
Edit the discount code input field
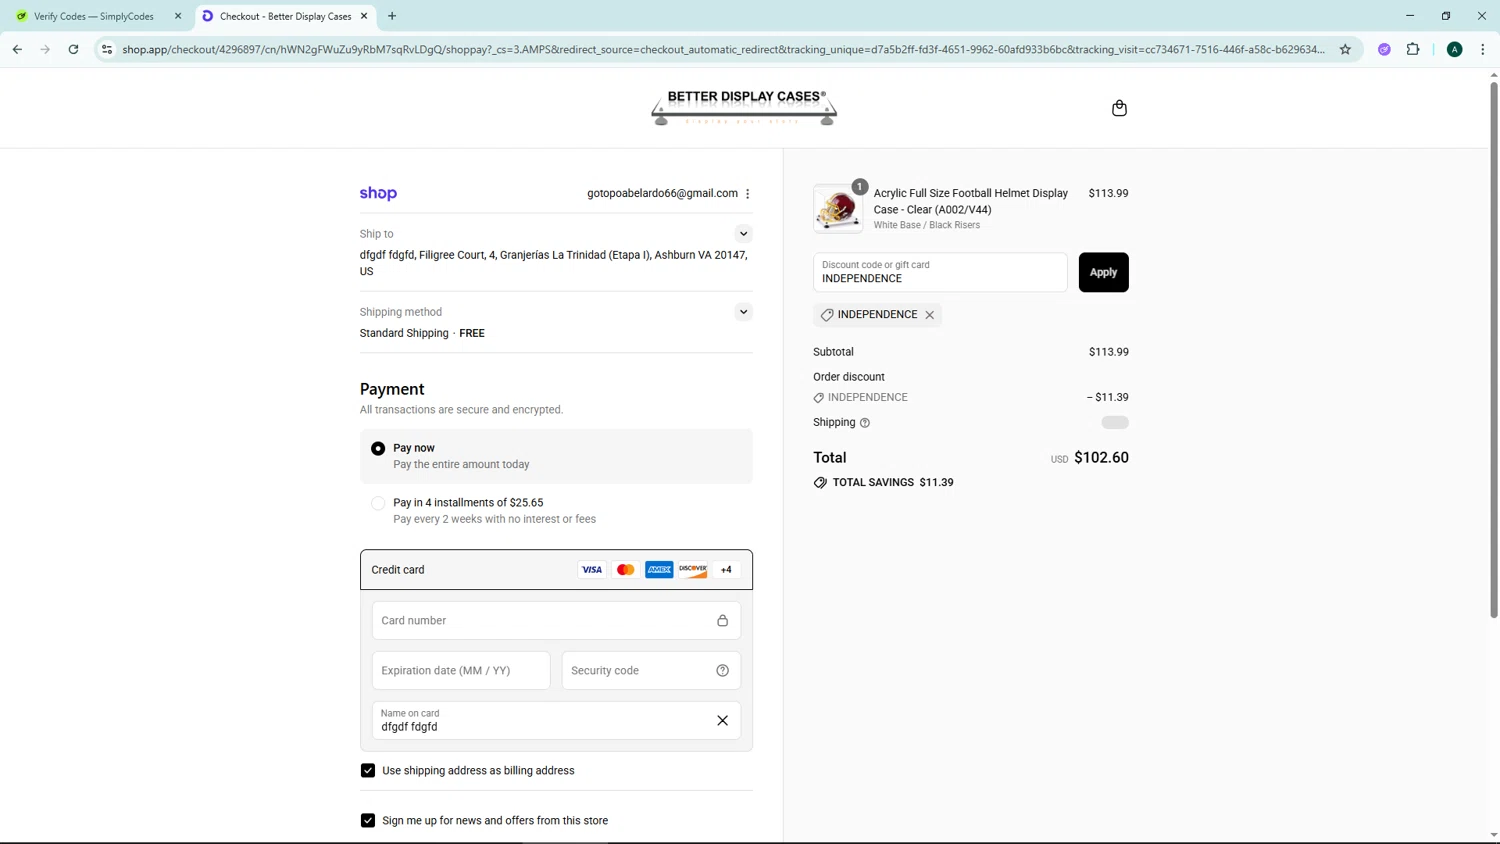940,272
